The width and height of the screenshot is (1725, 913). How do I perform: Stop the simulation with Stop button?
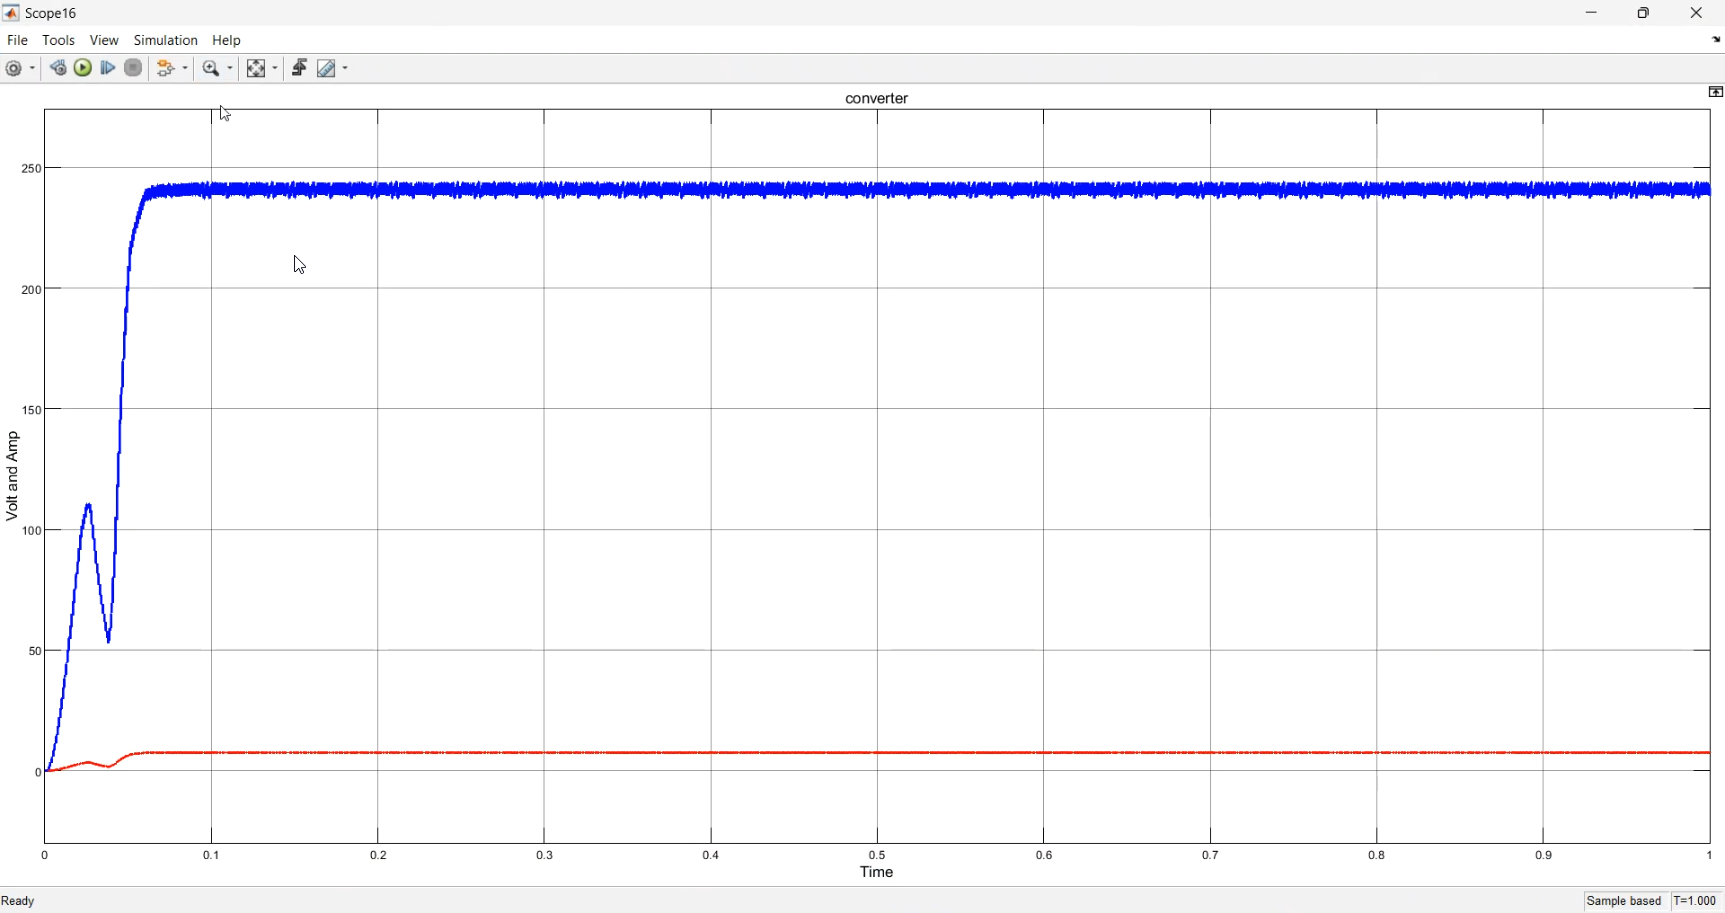coord(133,68)
